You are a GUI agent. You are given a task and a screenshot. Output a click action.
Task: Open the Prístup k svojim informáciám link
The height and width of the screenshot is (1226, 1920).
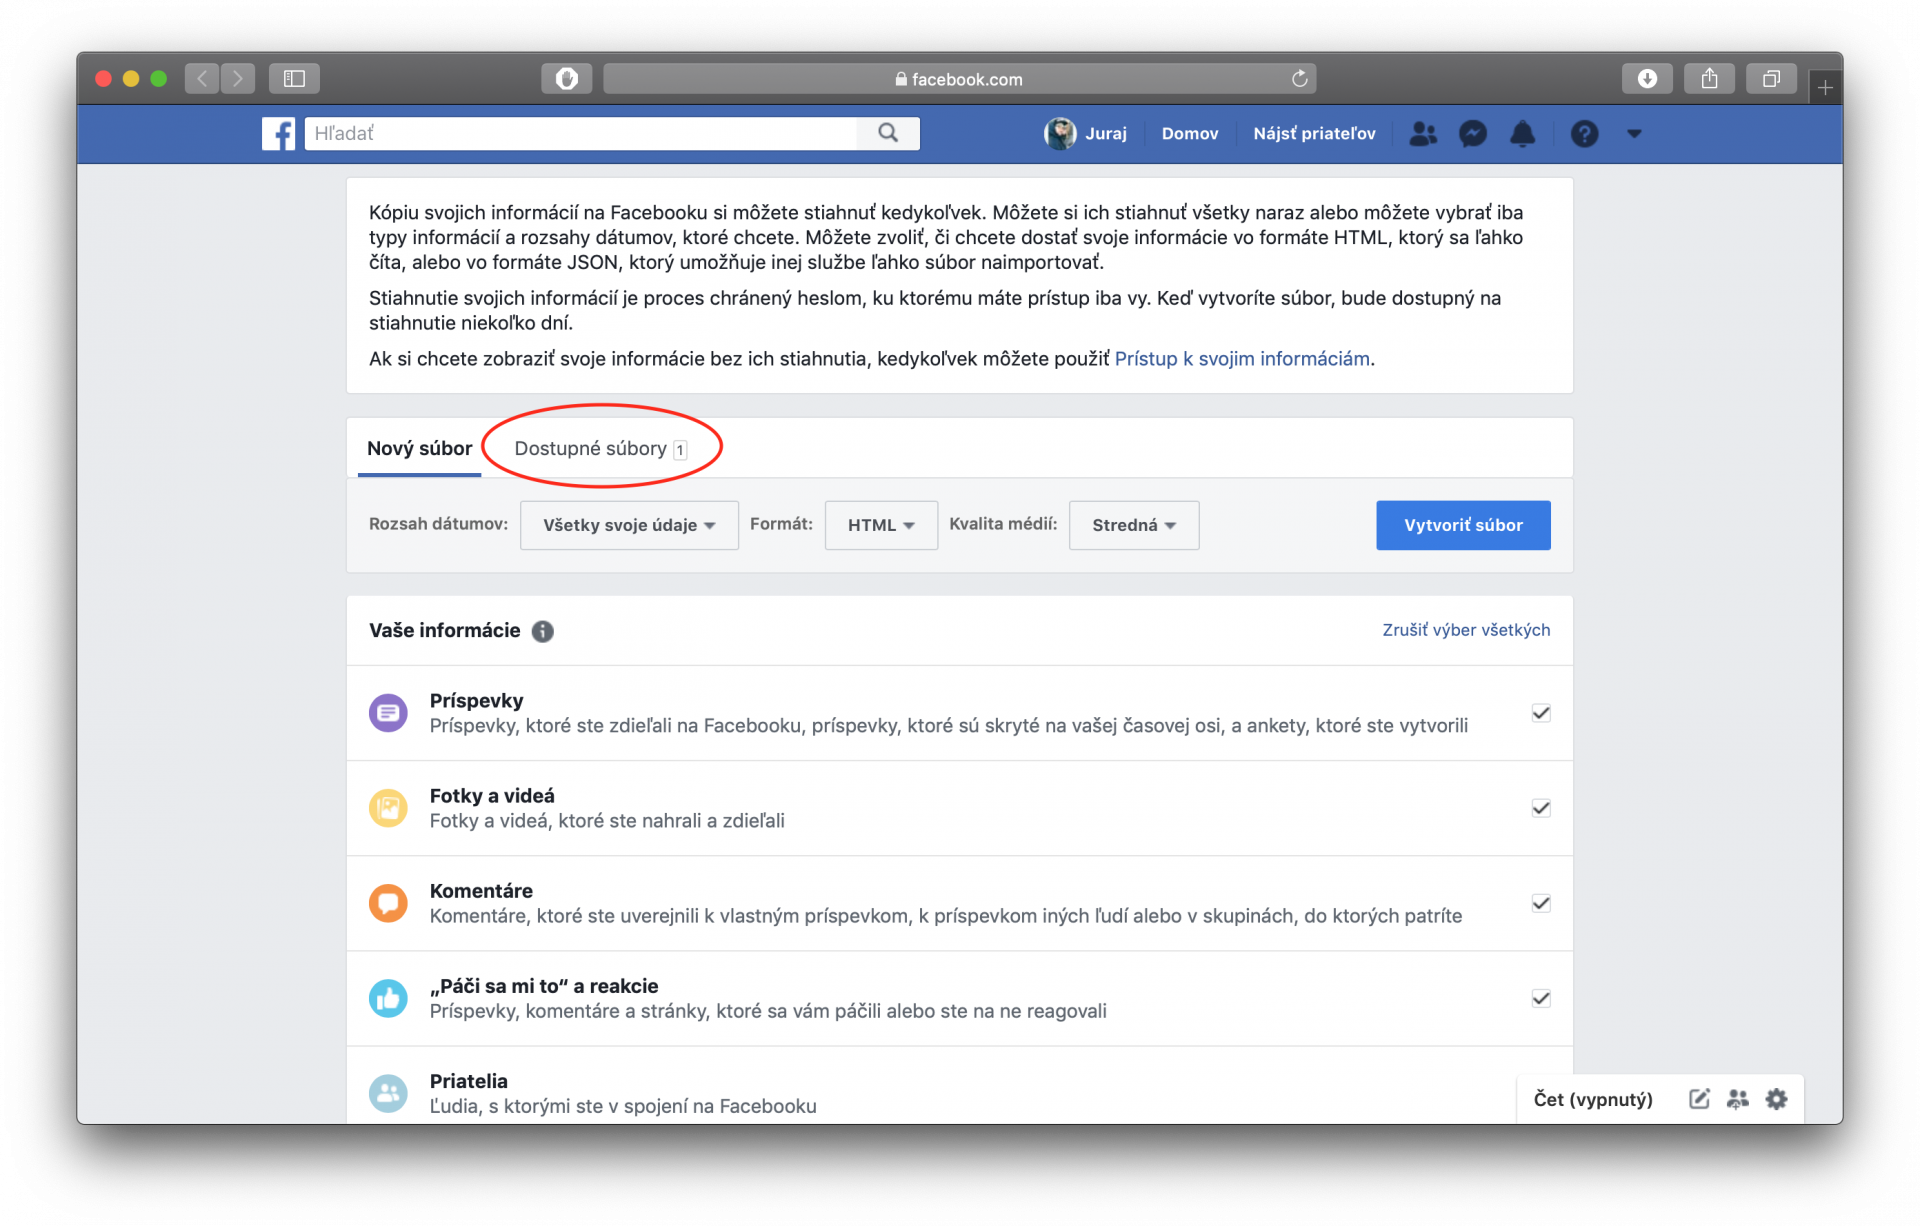(1242, 359)
